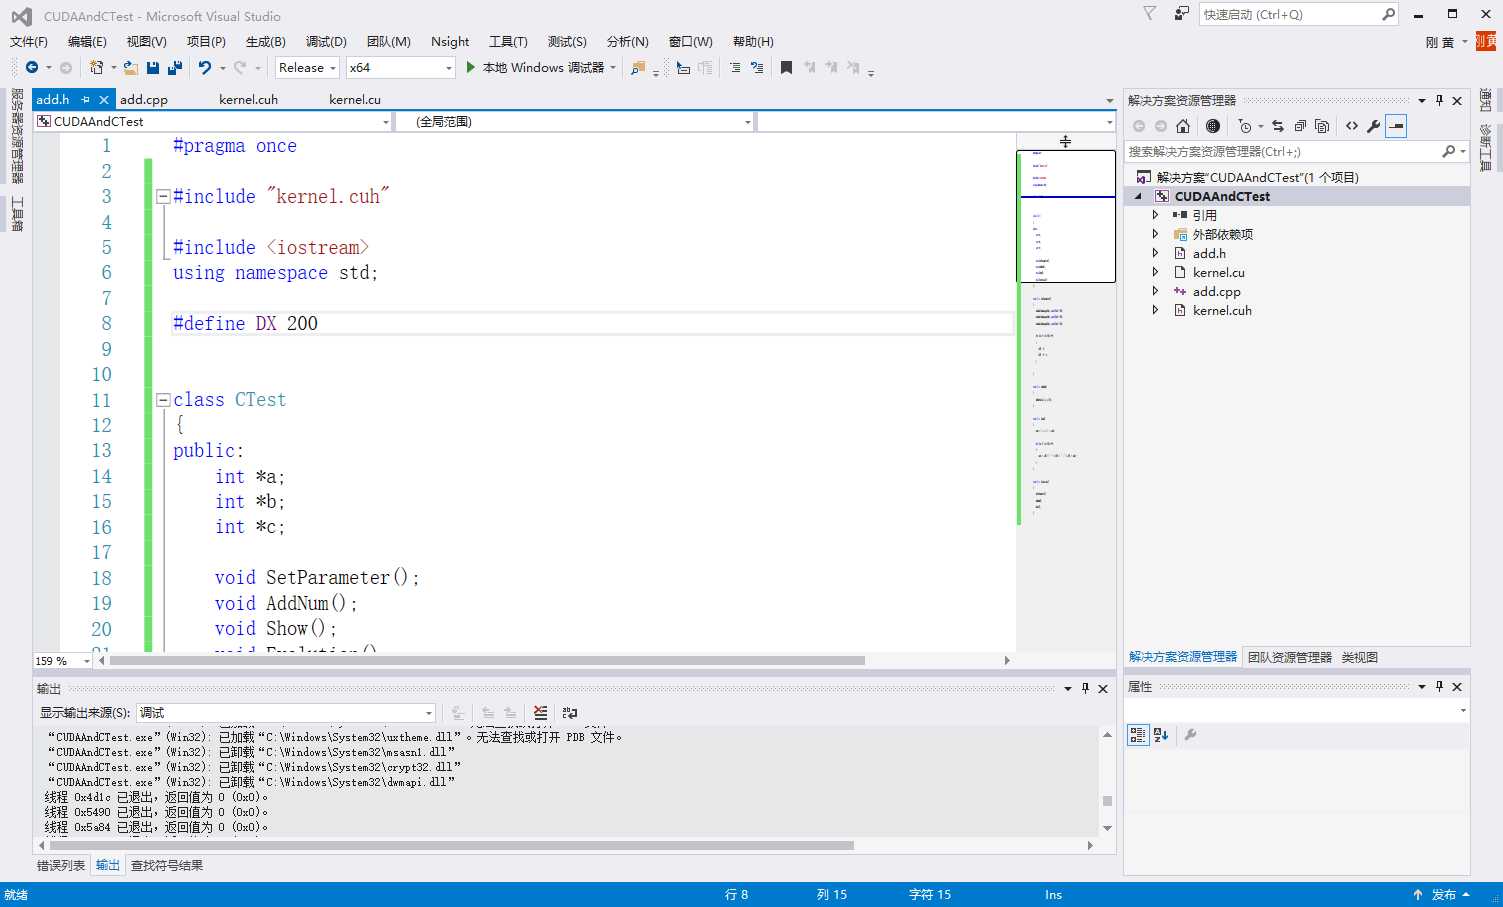The height and width of the screenshot is (907, 1503).
Task: Toggle the Show All Files icon
Action: tap(1322, 126)
